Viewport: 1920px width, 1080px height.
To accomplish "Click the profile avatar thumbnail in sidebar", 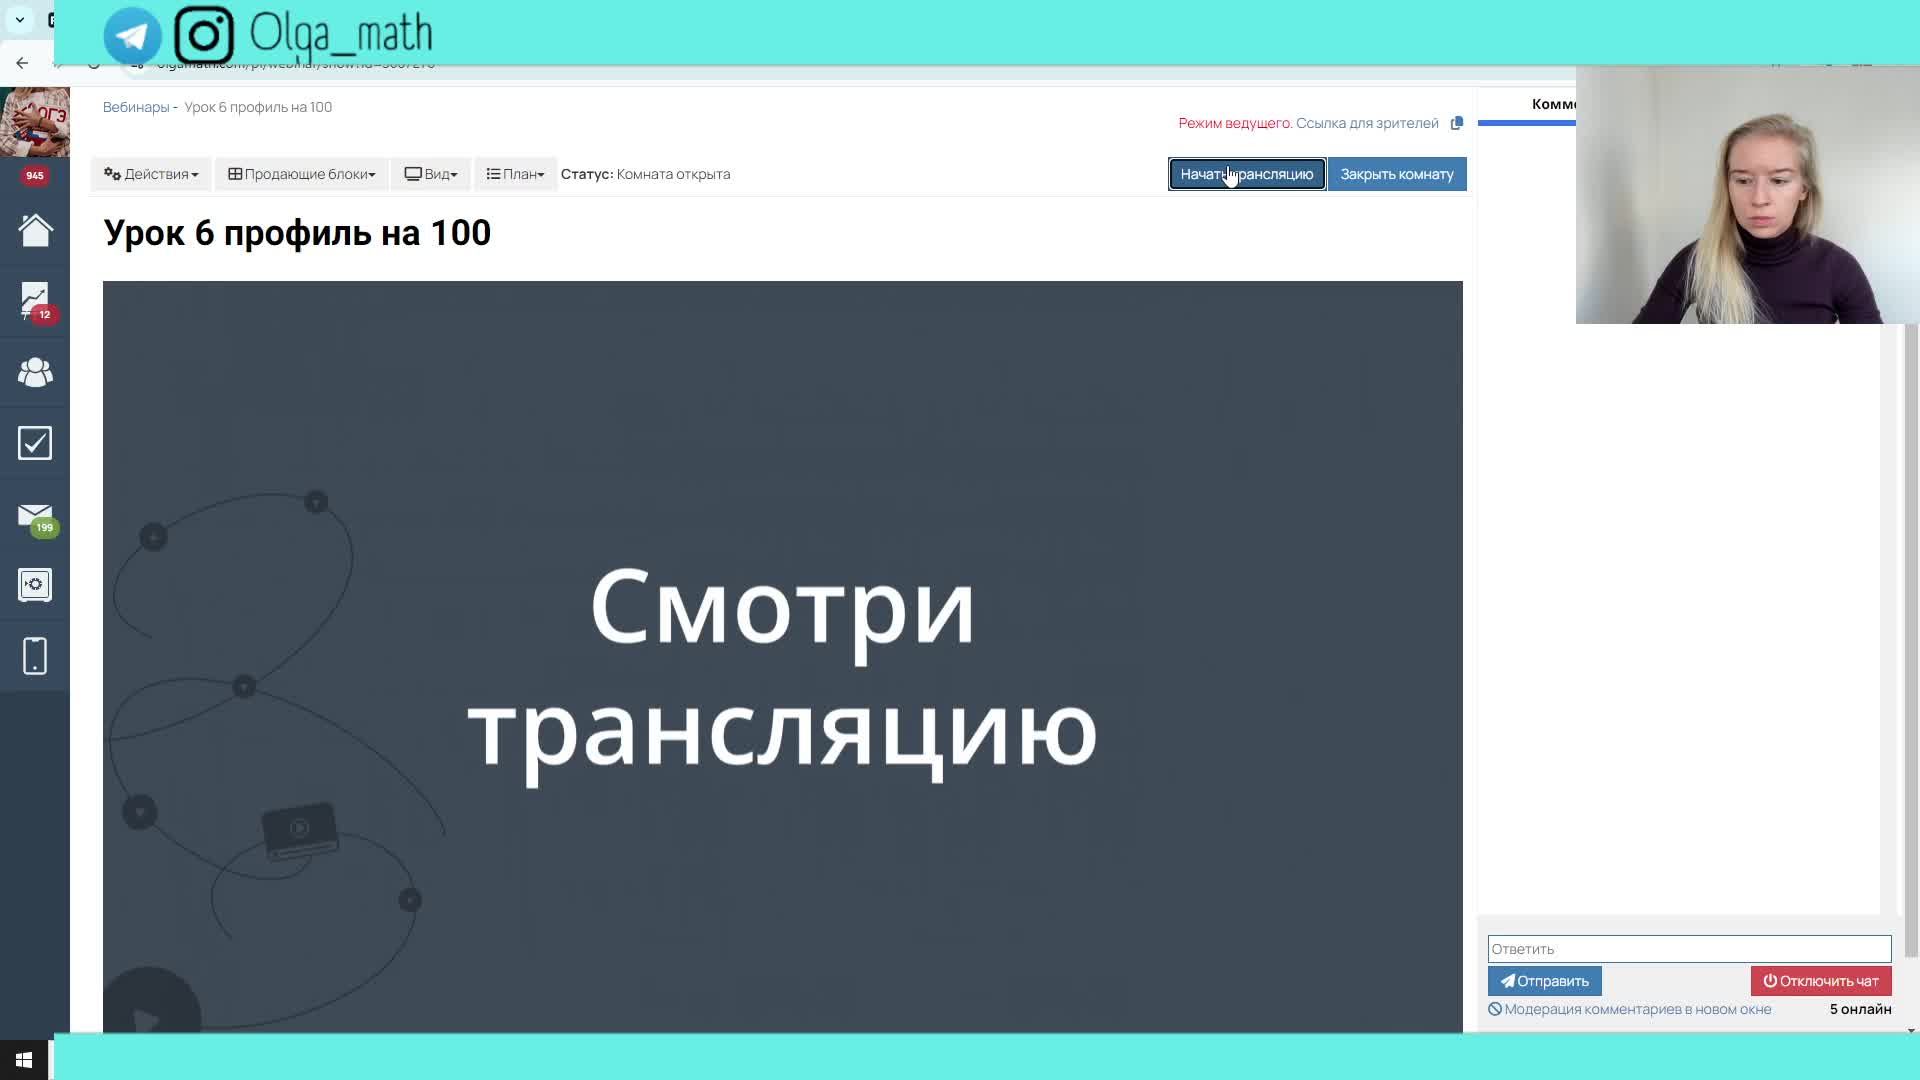I will point(35,121).
